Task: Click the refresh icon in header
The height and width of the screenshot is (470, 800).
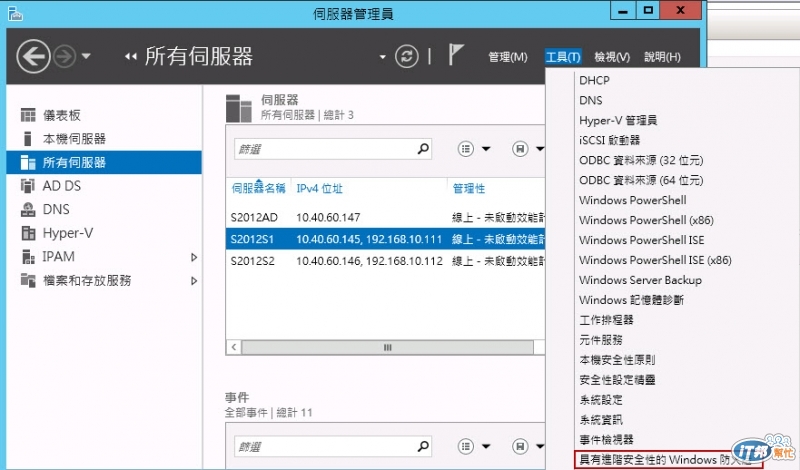Action: tap(407, 56)
